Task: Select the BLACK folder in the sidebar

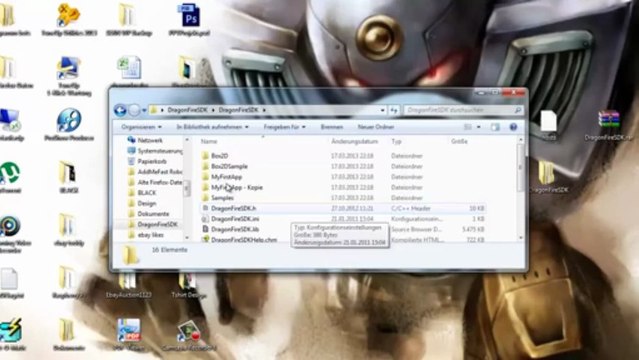Action: (142, 193)
